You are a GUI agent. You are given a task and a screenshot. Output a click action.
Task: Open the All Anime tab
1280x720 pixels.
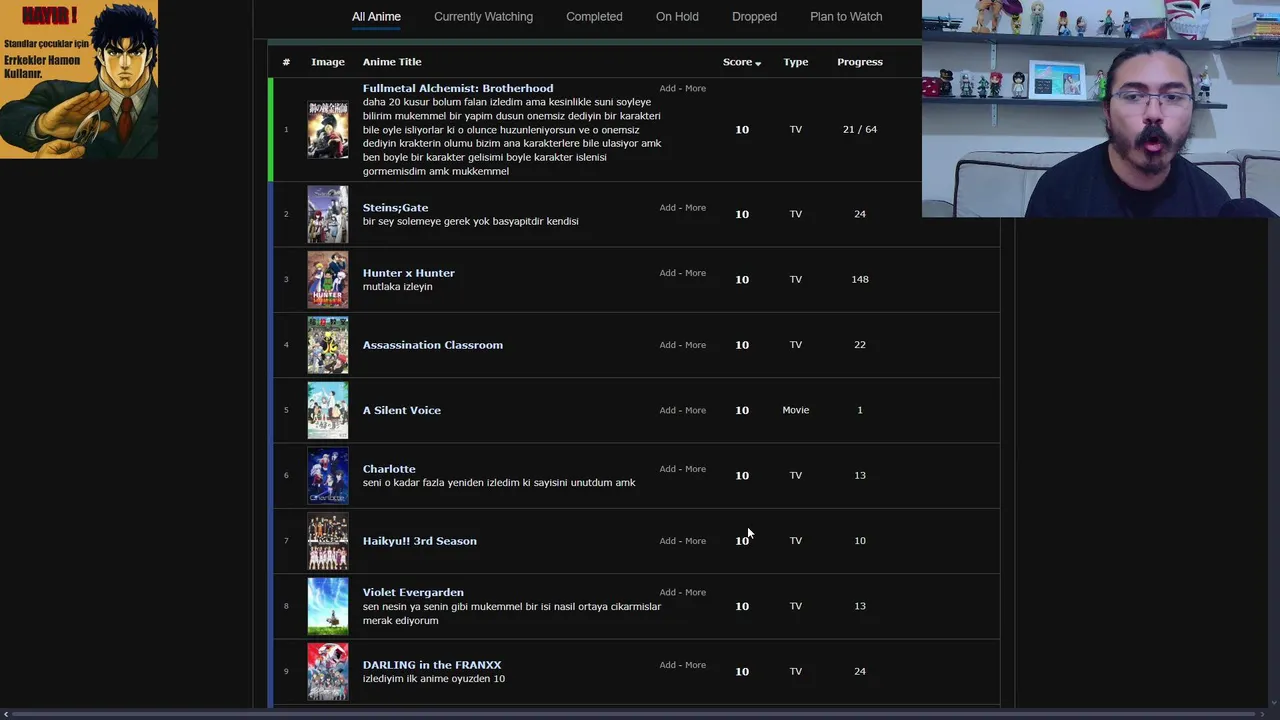coord(376,16)
